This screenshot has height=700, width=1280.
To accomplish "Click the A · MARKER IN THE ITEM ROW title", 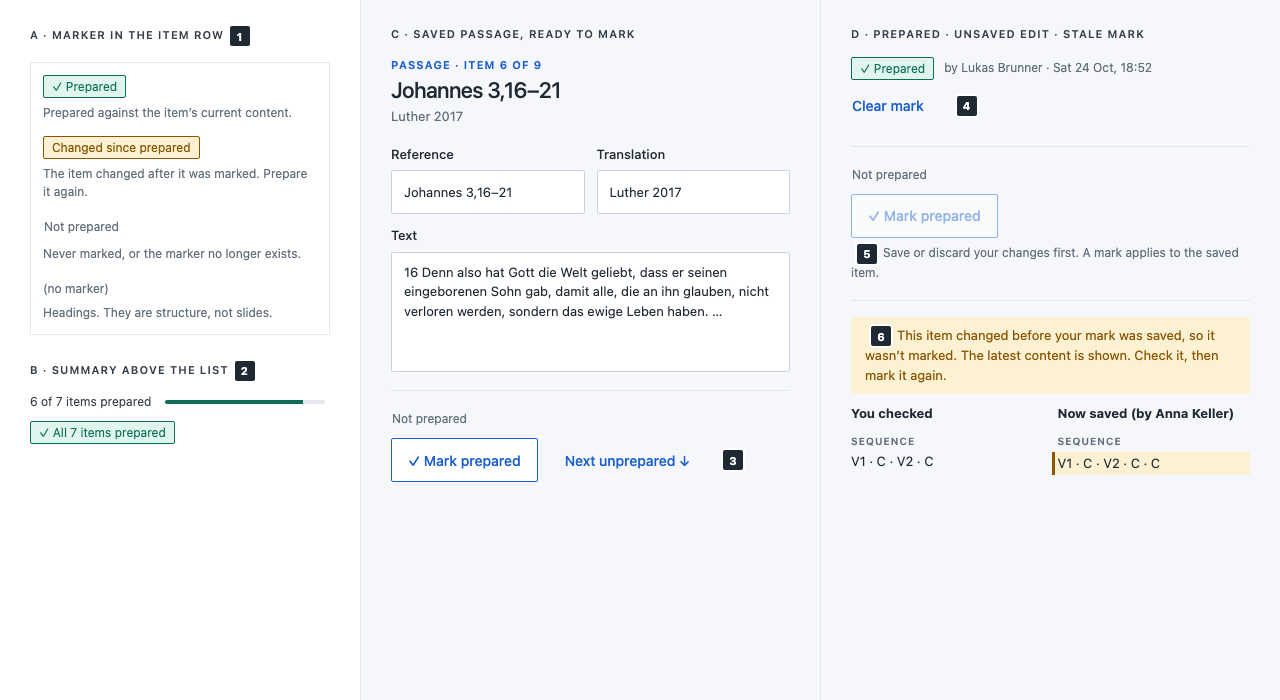I will pos(127,35).
